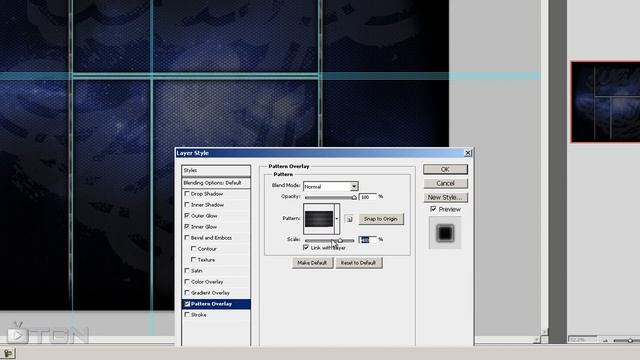Select the Gradient Overlay label
Screen dimensions: 640x360
210,293
